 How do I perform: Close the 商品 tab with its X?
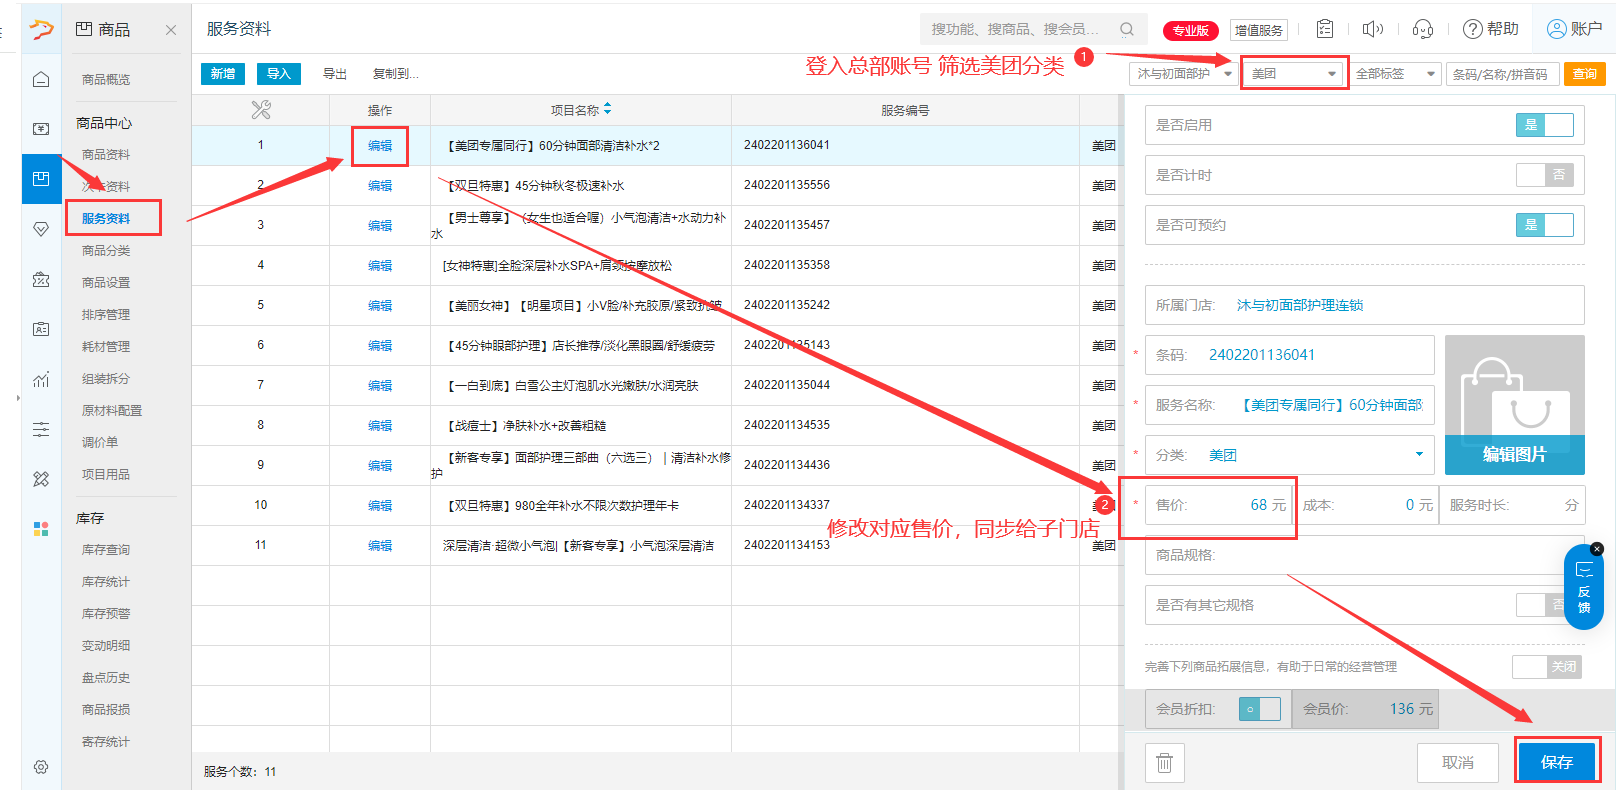pyautogui.click(x=171, y=30)
